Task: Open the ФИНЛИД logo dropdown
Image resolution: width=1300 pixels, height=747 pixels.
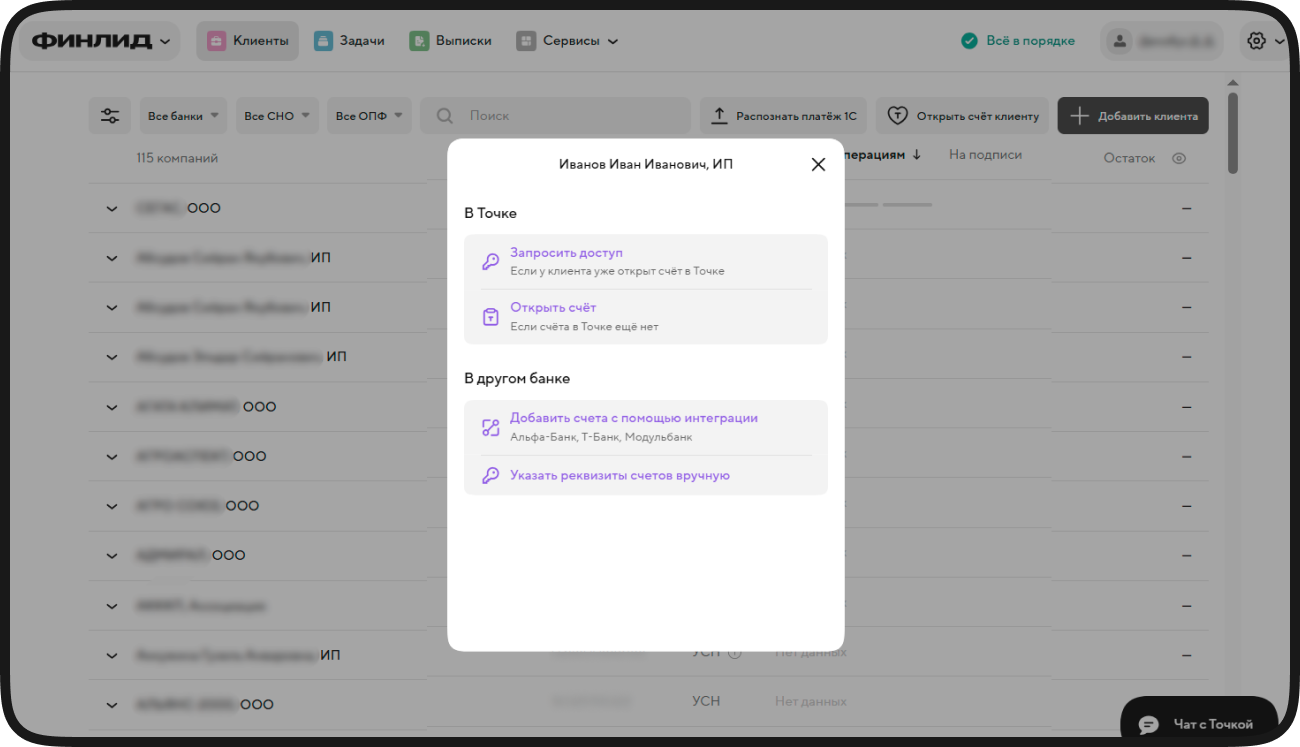Action: tap(100, 41)
